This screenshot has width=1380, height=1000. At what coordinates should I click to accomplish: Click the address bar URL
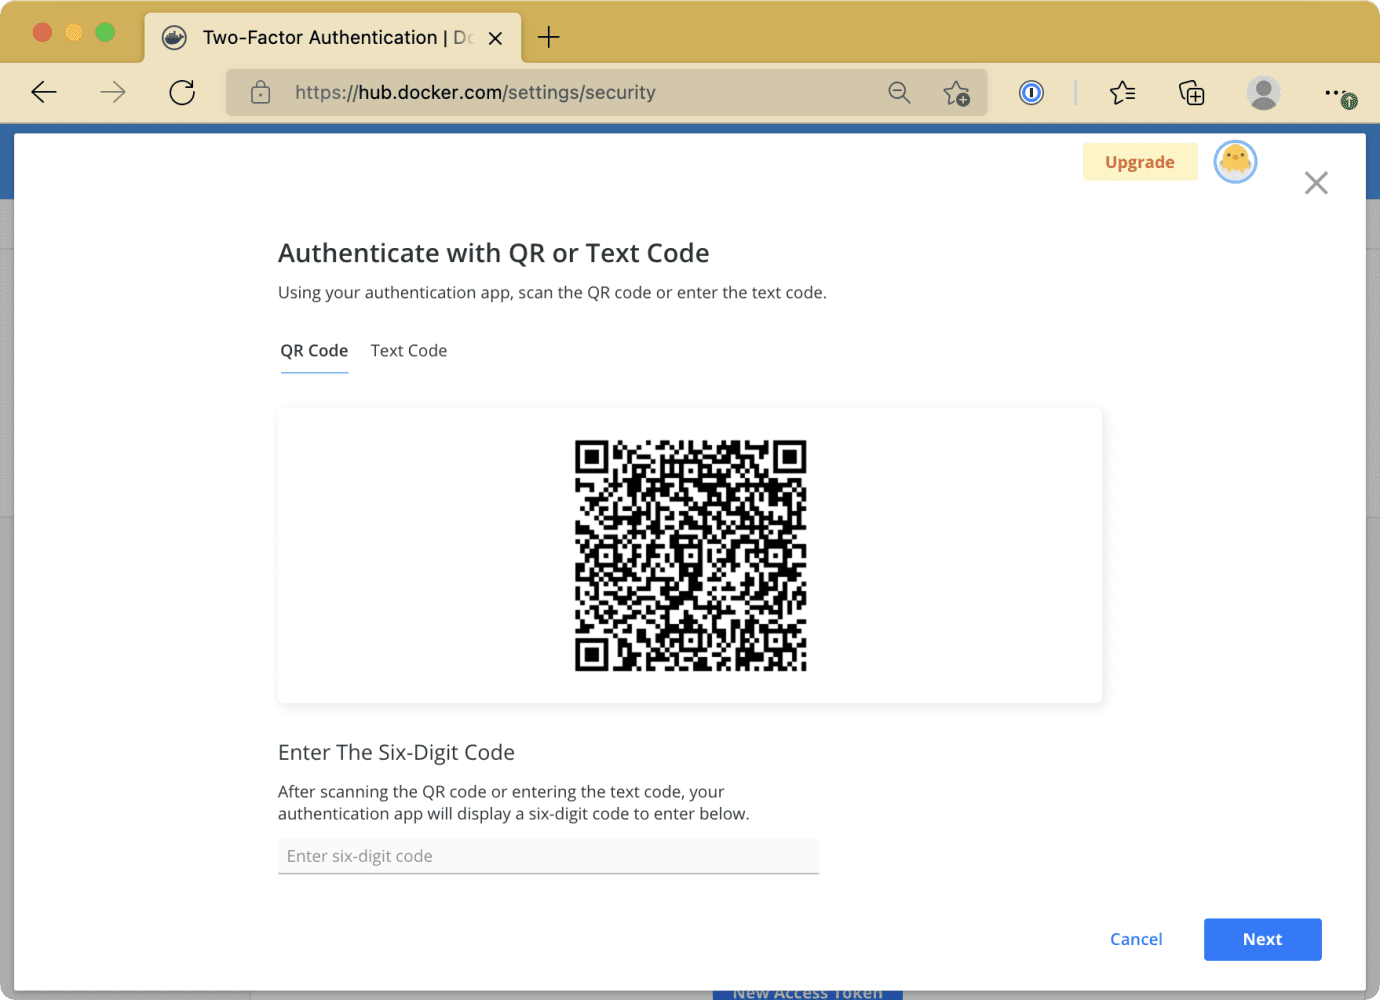coord(475,93)
